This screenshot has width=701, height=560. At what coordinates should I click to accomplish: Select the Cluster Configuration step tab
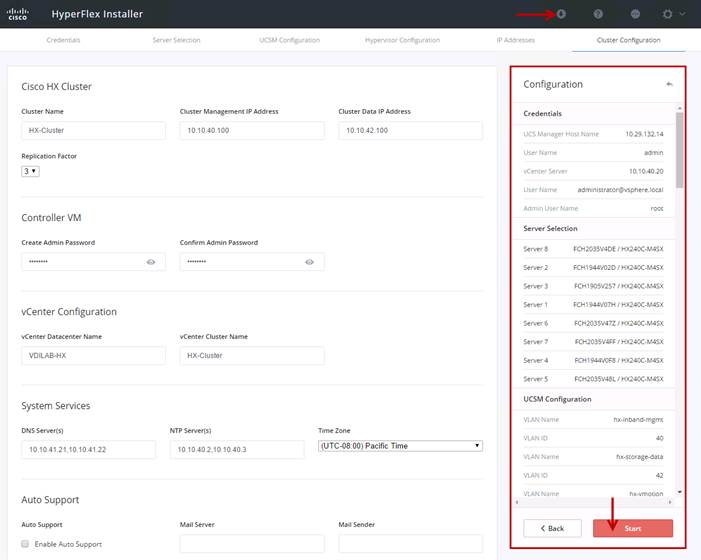(x=629, y=40)
